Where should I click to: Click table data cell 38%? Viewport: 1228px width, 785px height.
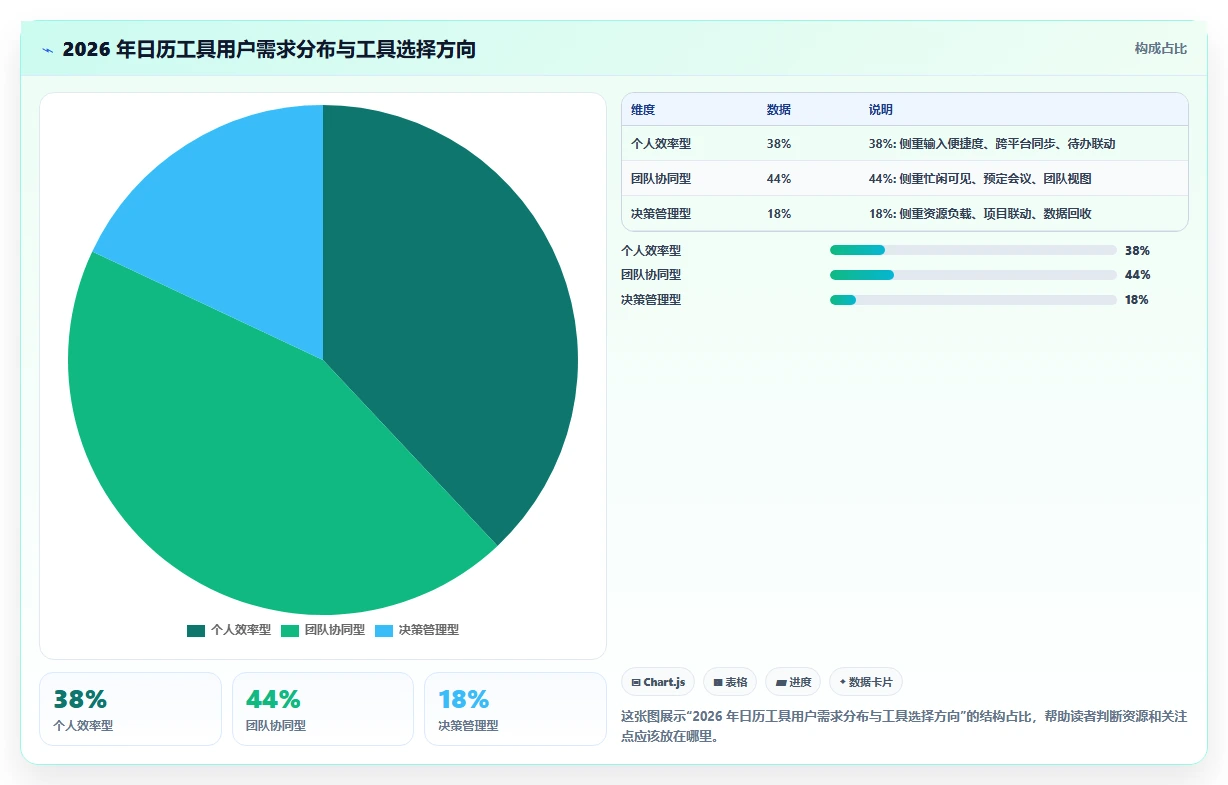pyautogui.click(x=779, y=144)
